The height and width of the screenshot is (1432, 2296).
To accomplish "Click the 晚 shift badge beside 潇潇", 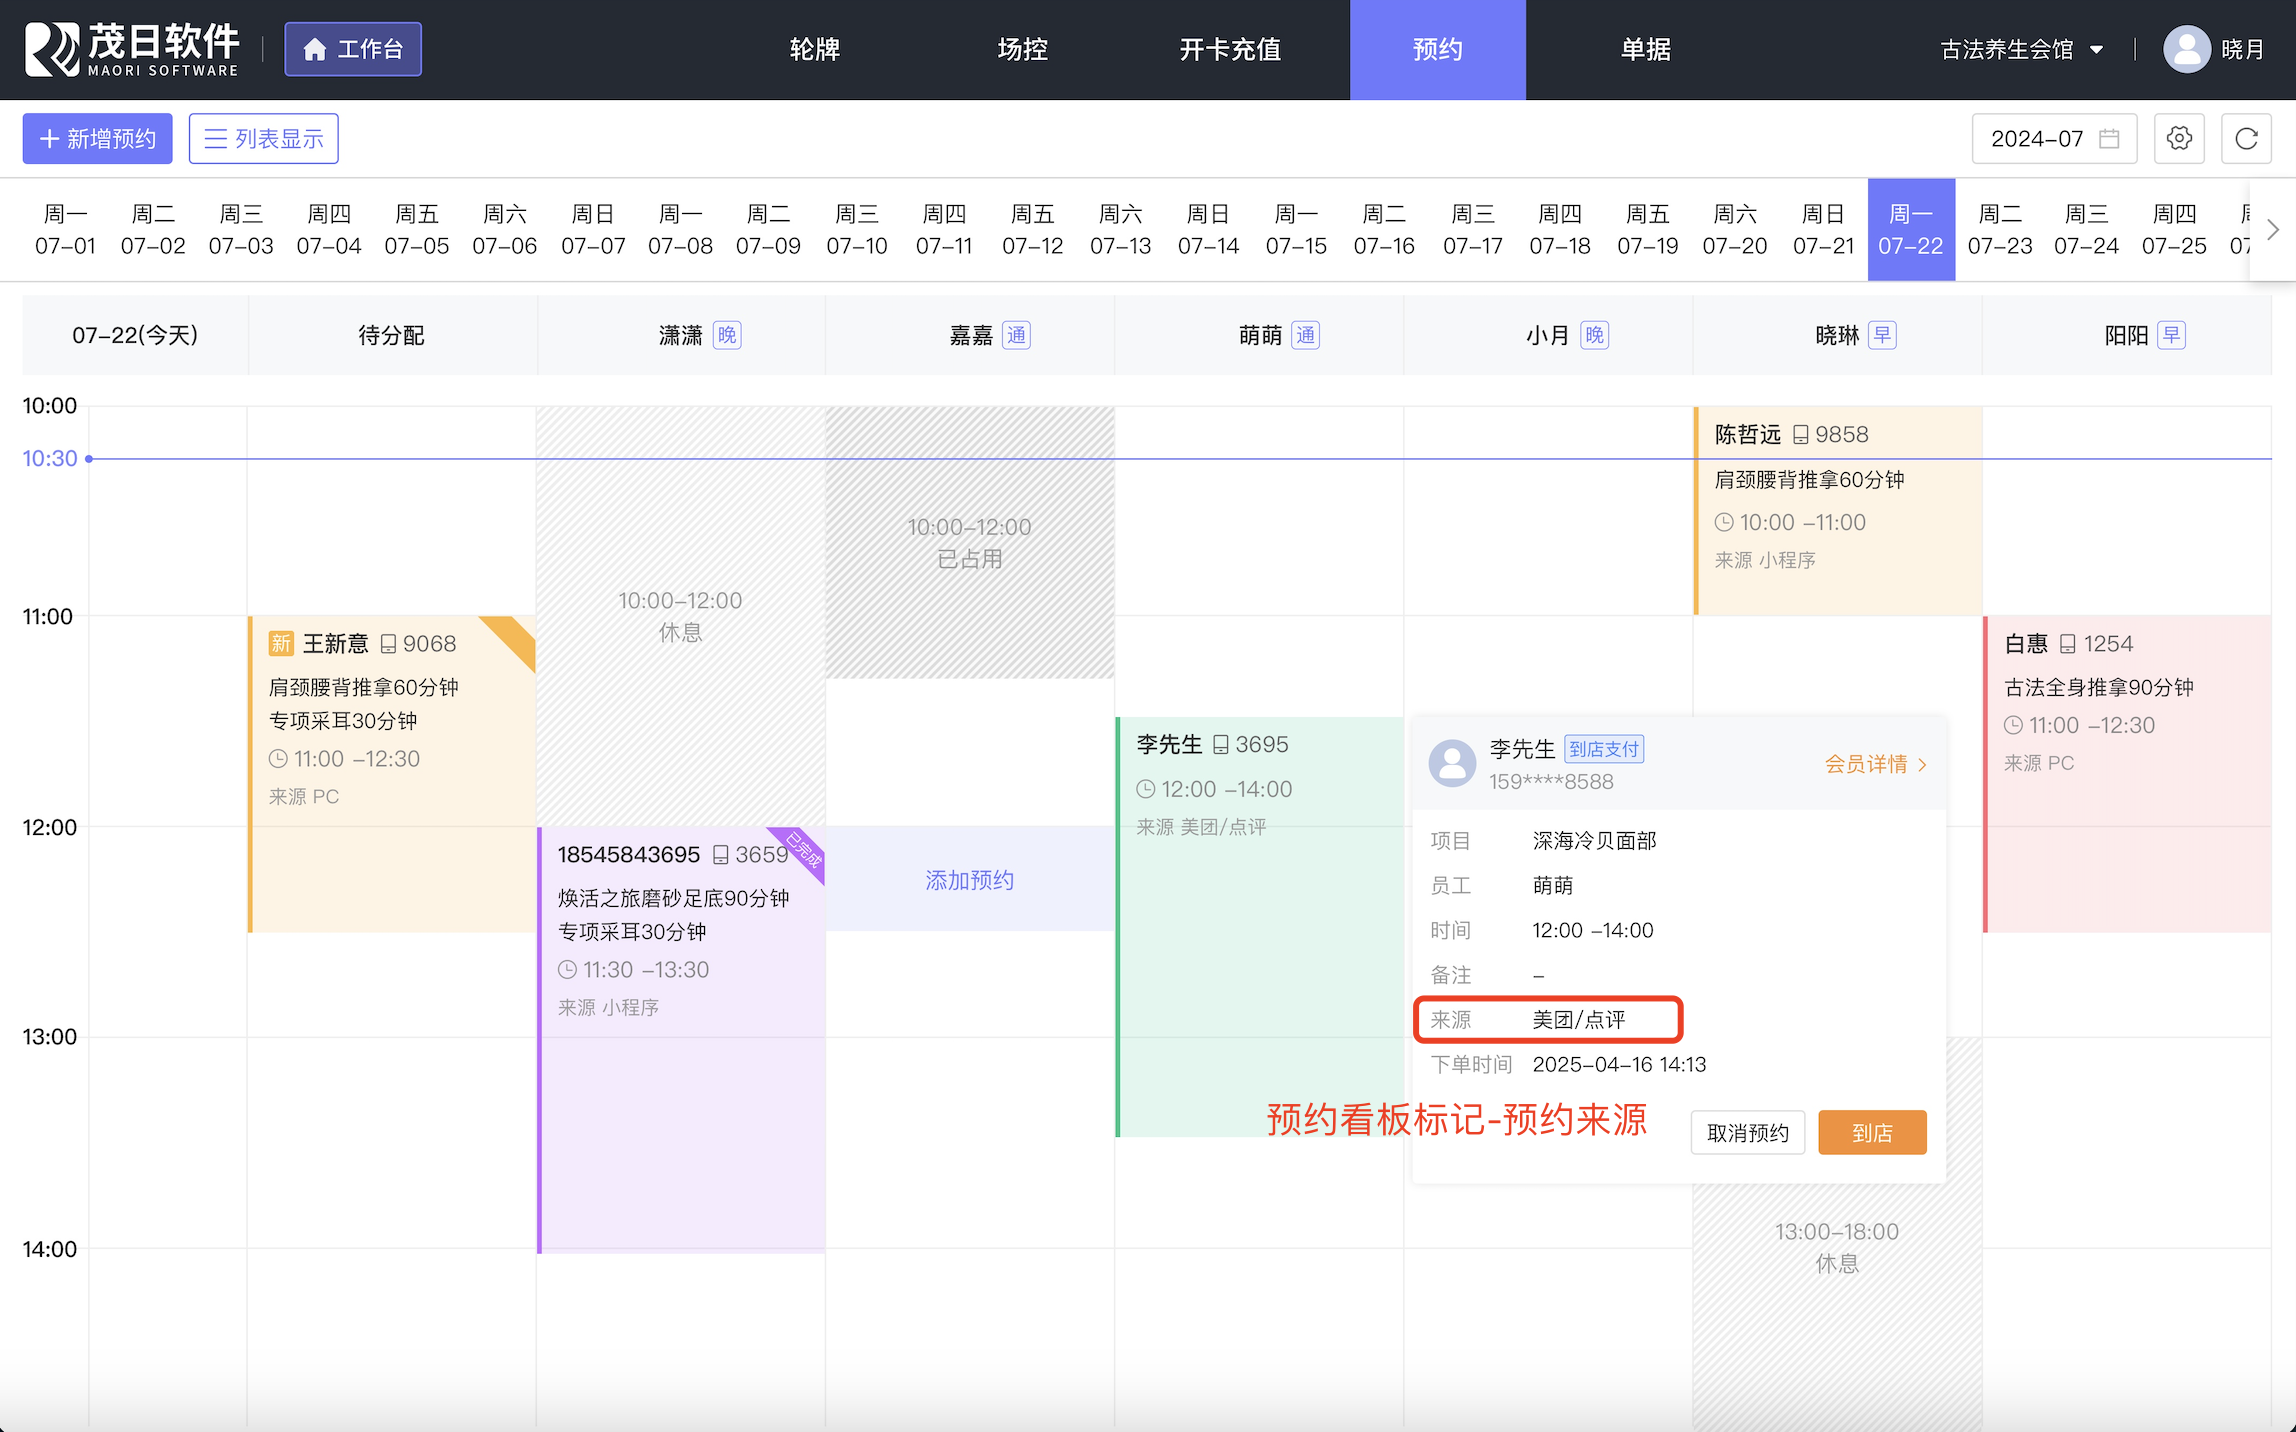I will [727, 335].
